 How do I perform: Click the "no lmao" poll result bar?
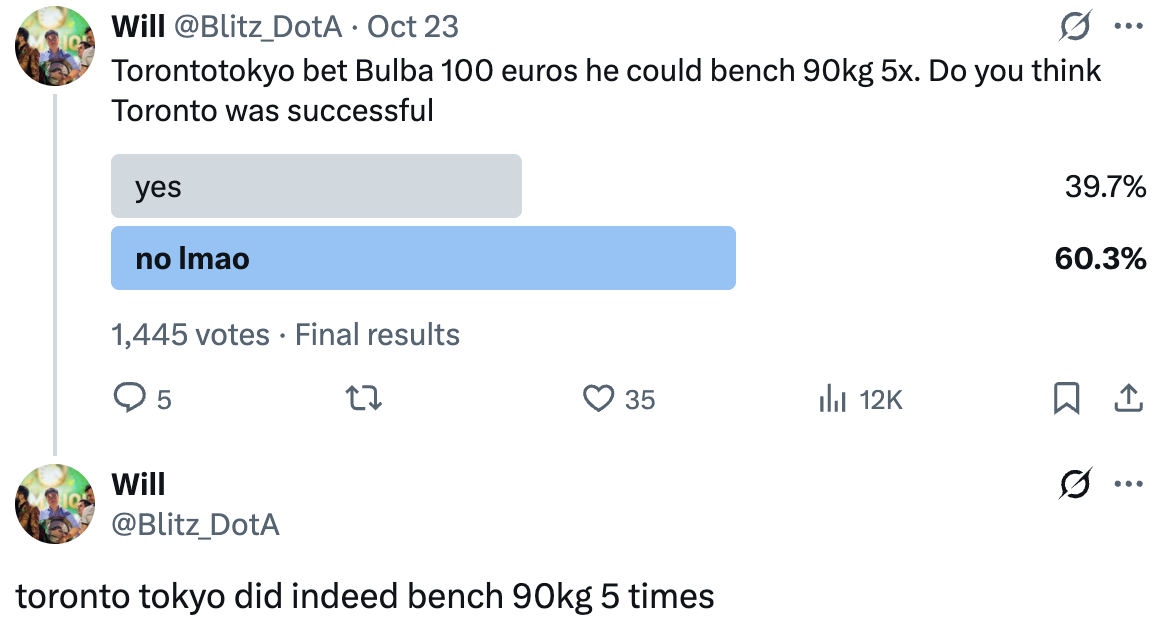pos(423,258)
